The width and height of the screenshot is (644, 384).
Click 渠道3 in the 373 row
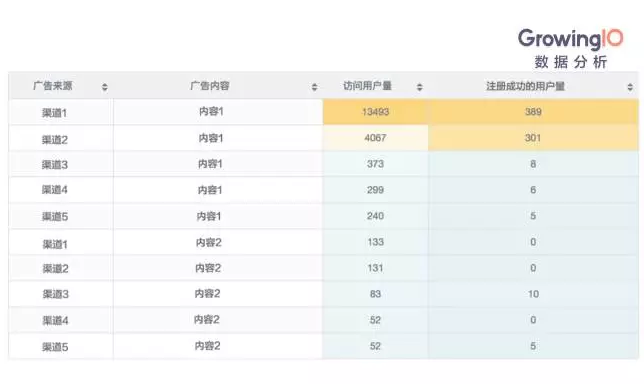pyautogui.click(x=55, y=165)
